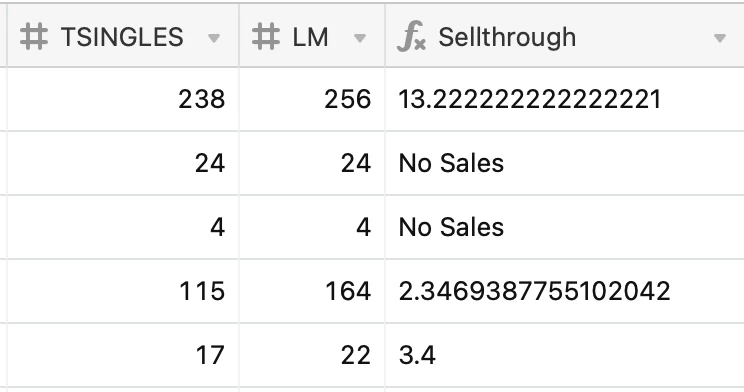Click the number icon beside TSINGLES
744x392 pixels.
(x=34, y=37)
